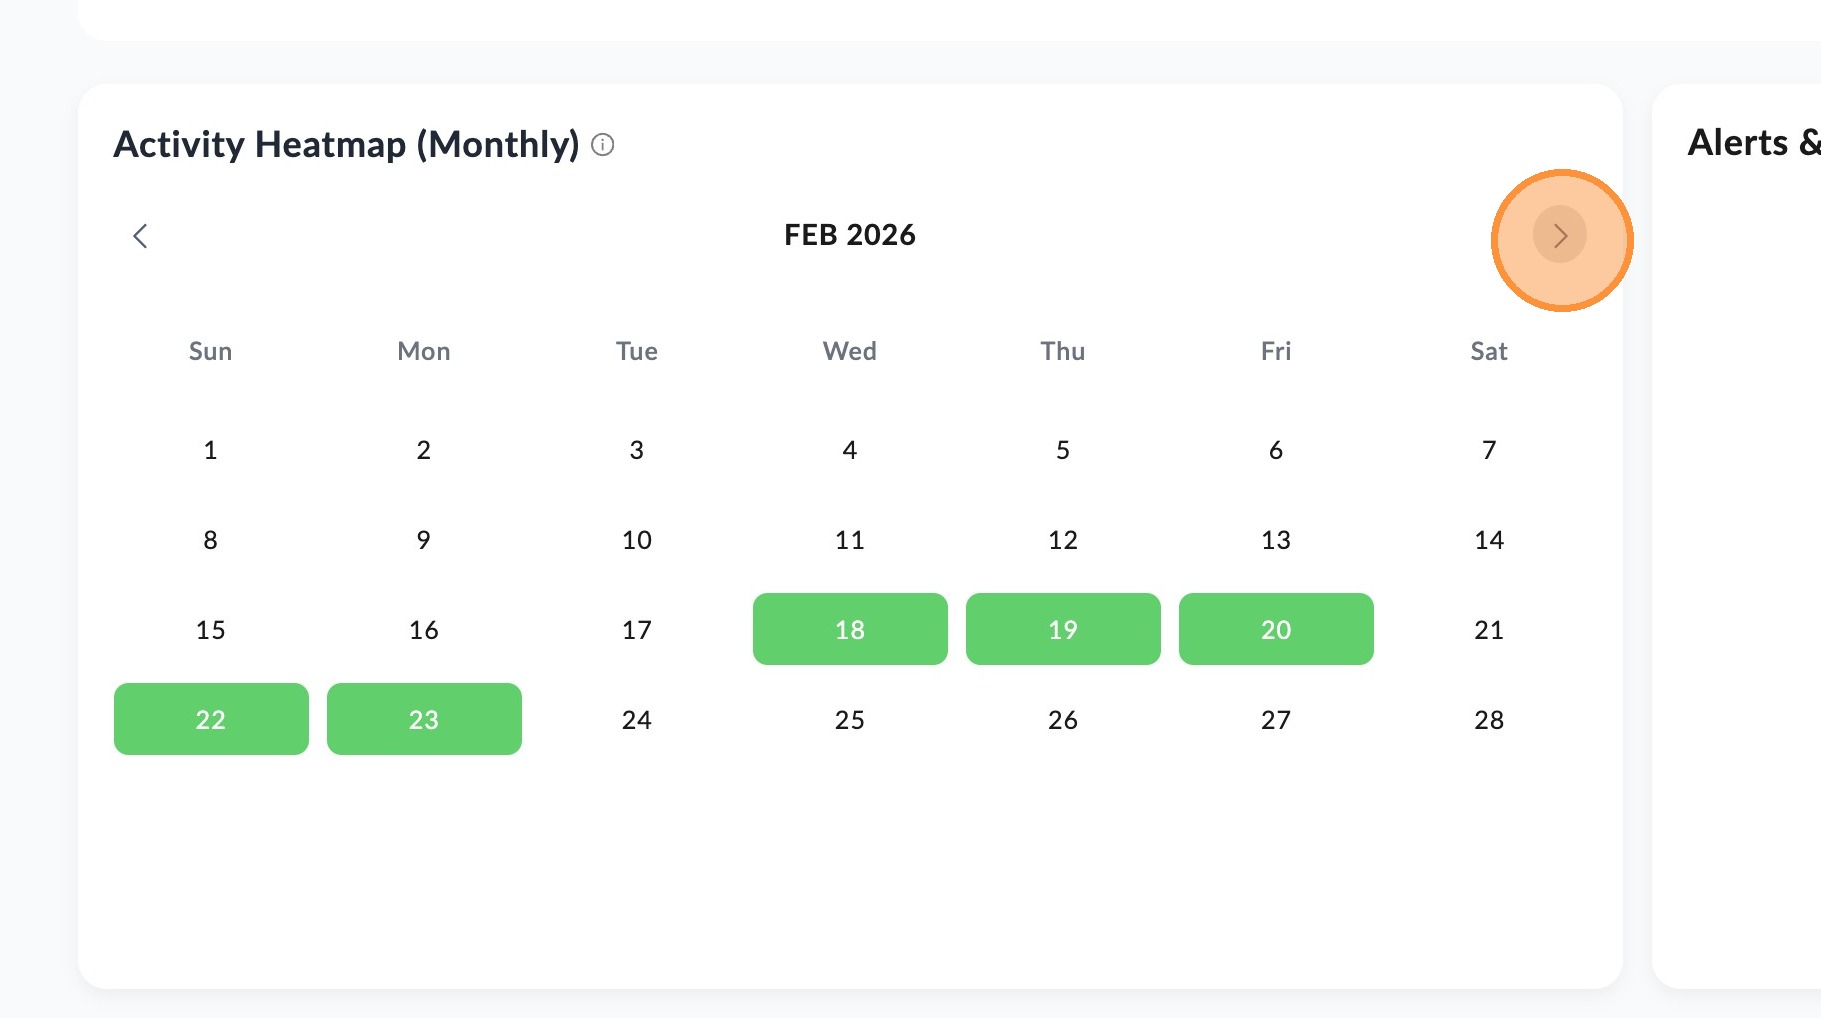This screenshot has height=1018, width=1821.
Task: Click date 7 on Saturday
Action: pos(1489,449)
